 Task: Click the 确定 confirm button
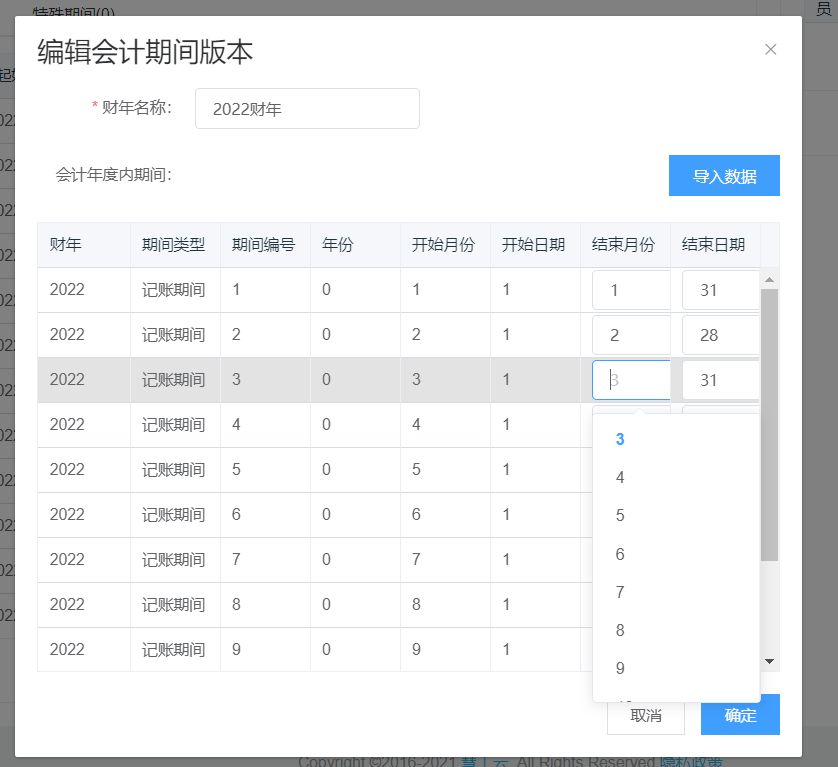click(740, 715)
